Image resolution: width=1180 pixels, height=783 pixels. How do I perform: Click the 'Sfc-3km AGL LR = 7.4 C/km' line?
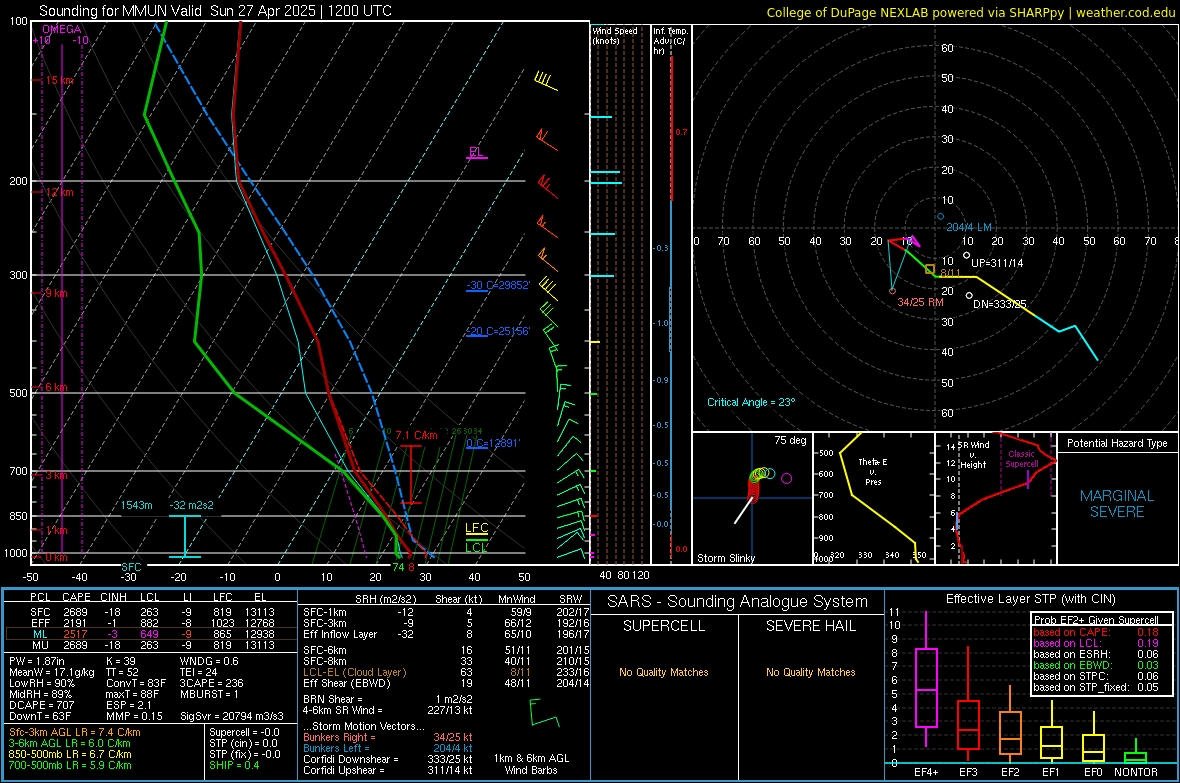tap(75, 733)
